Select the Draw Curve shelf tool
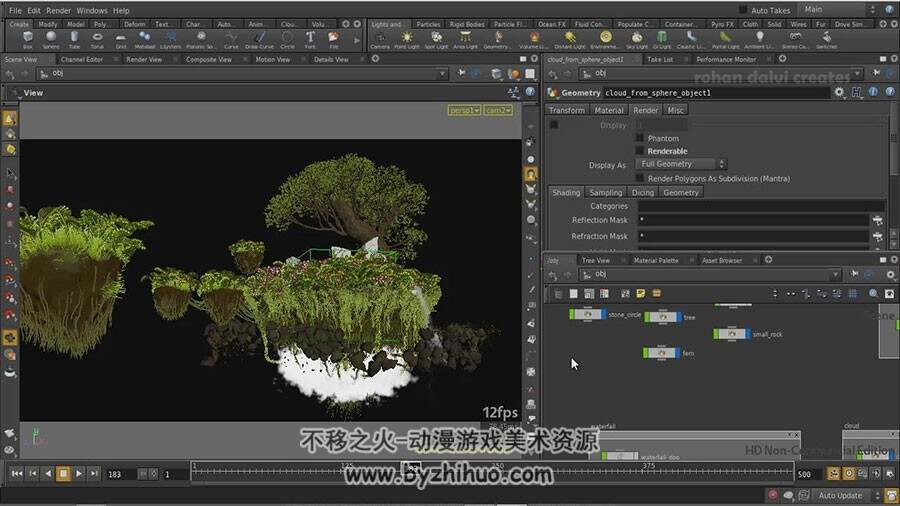This screenshot has width=900, height=506. click(x=259, y=40)
